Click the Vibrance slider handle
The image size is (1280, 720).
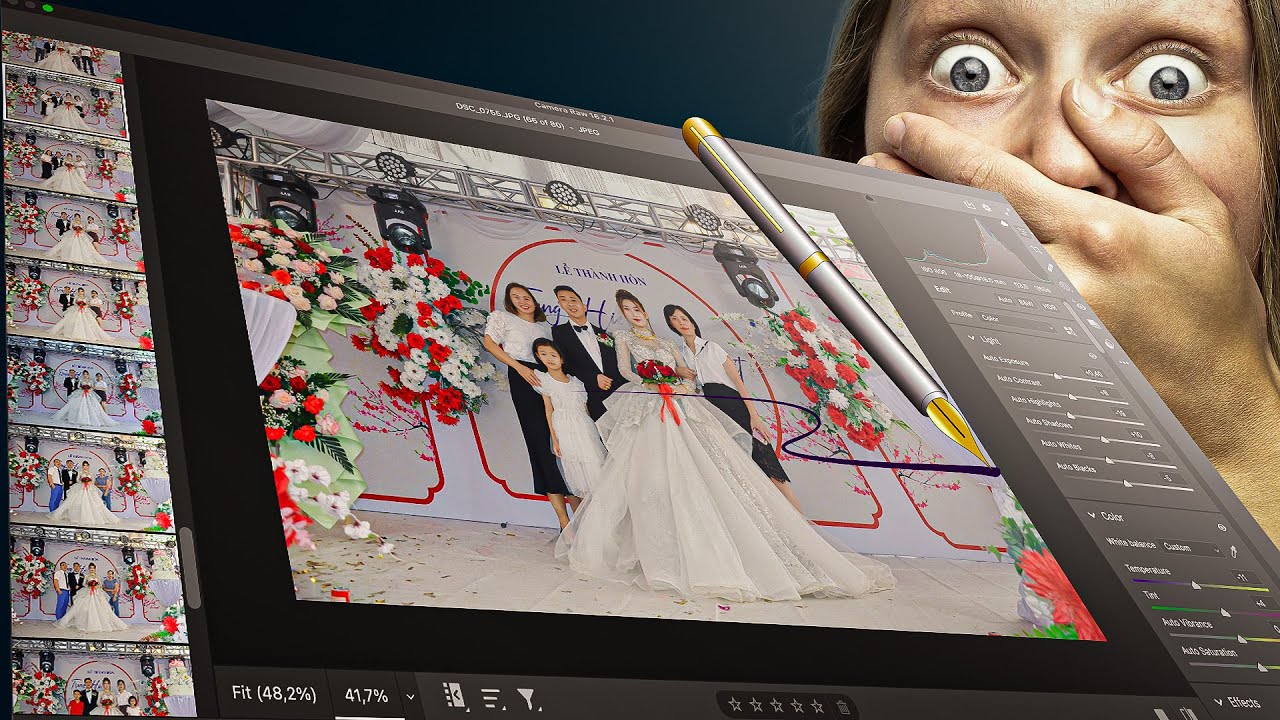pos(1242,639)
